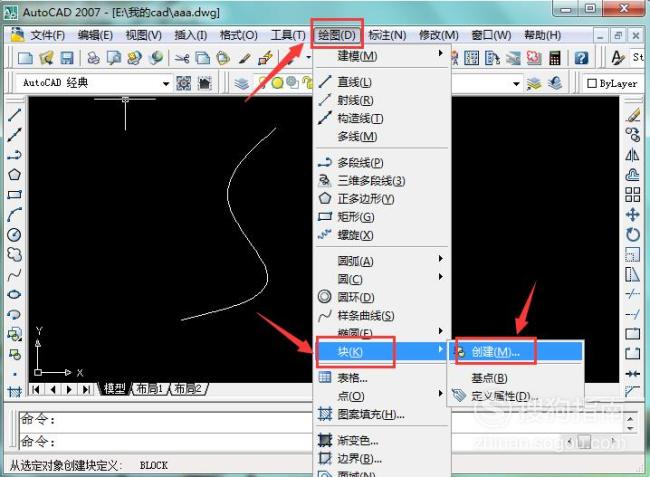Choose 创建(M)... in block submenu
The width and height of the screenshot is (650, 477).
click(x=515, y=352)
